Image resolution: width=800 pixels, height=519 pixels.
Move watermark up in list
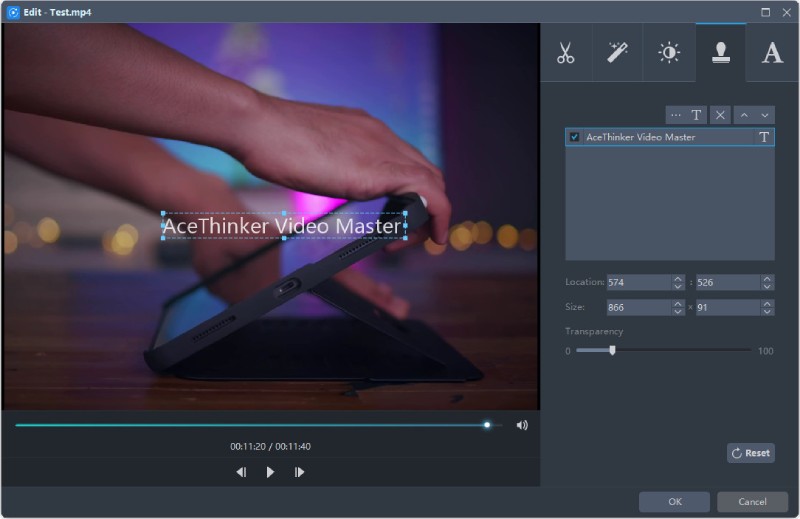tap(744, 115)
